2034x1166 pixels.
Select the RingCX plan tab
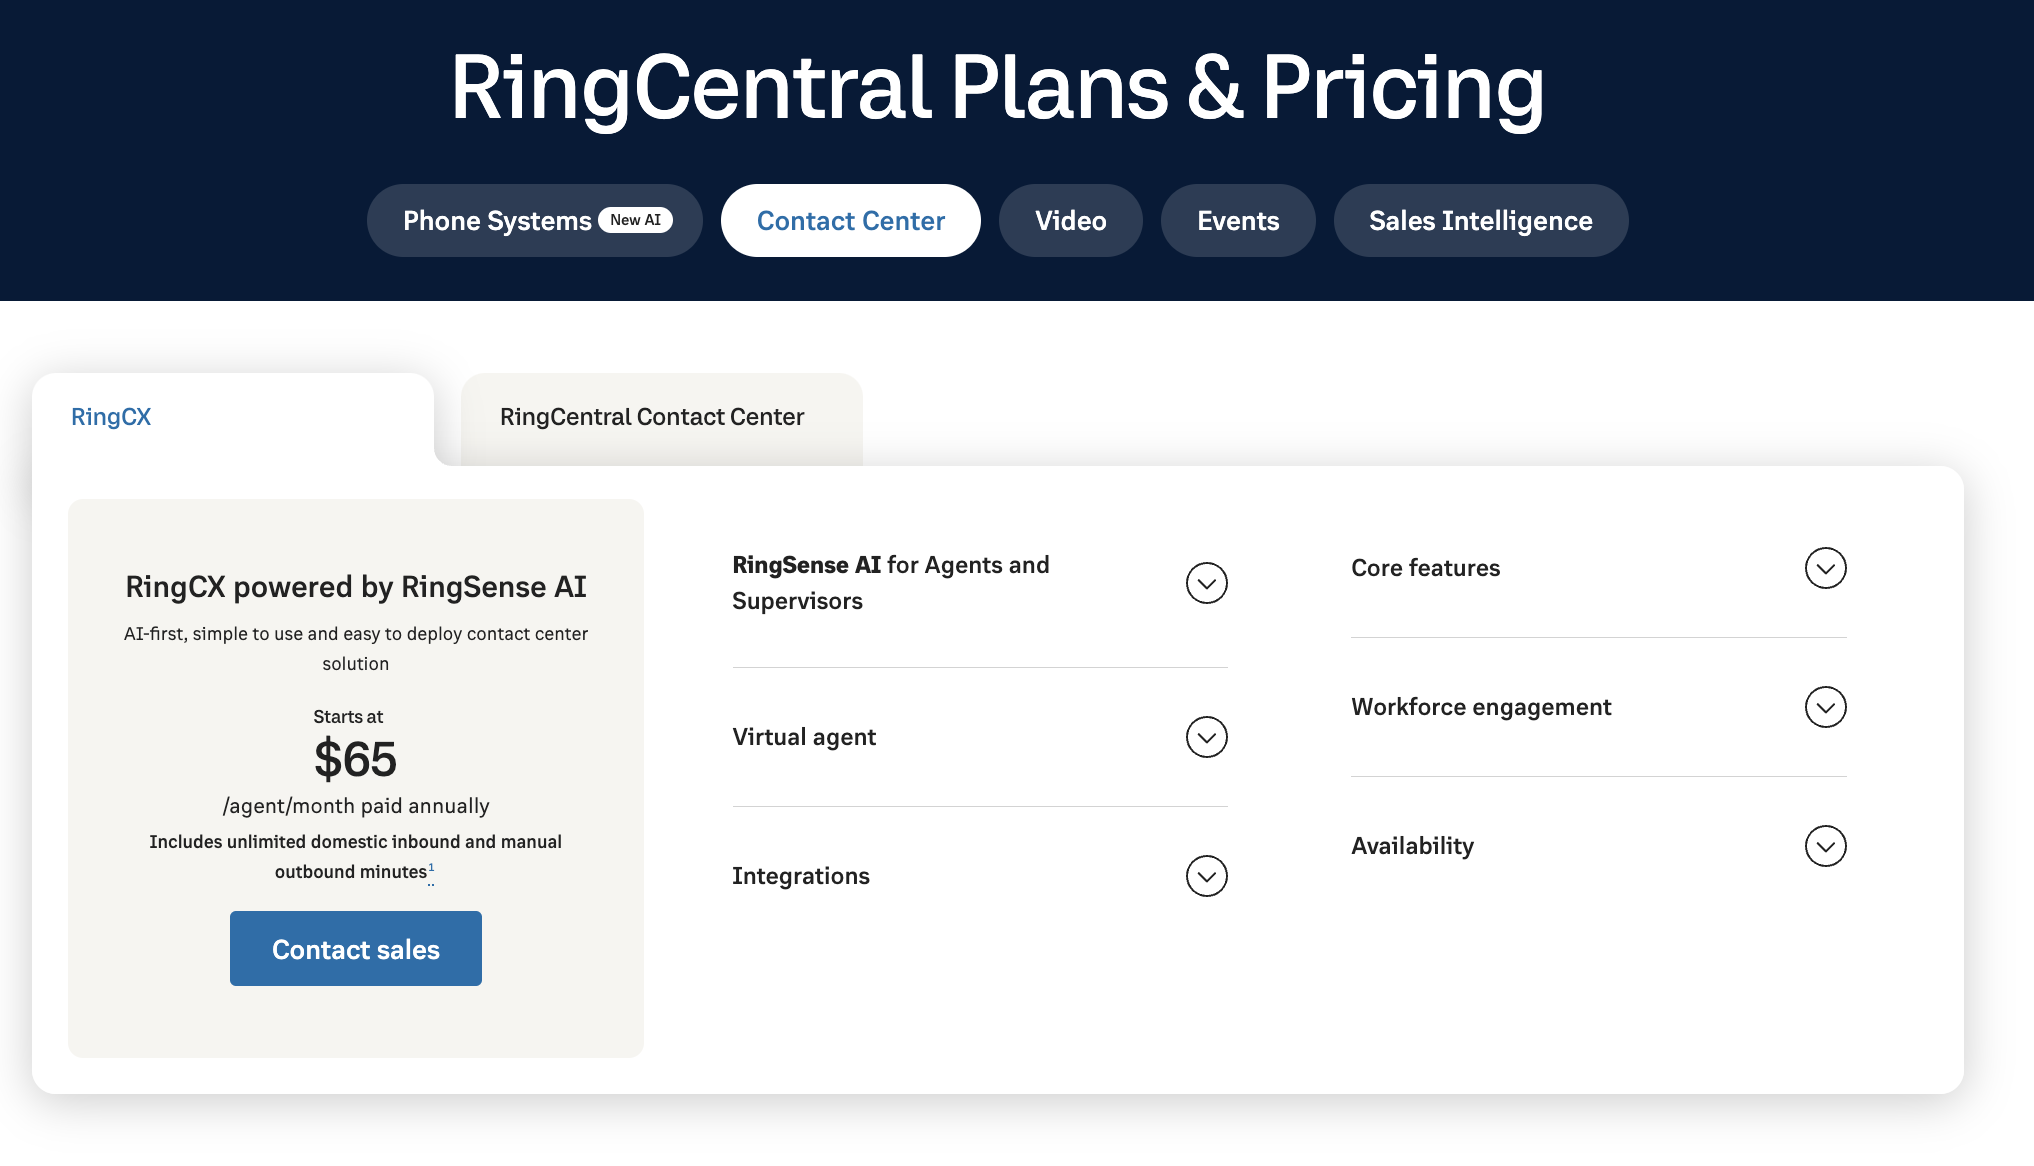point(111,417)
